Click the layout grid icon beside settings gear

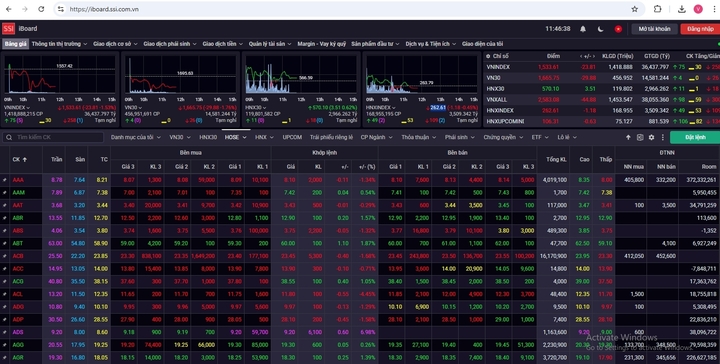pos(640,137)
